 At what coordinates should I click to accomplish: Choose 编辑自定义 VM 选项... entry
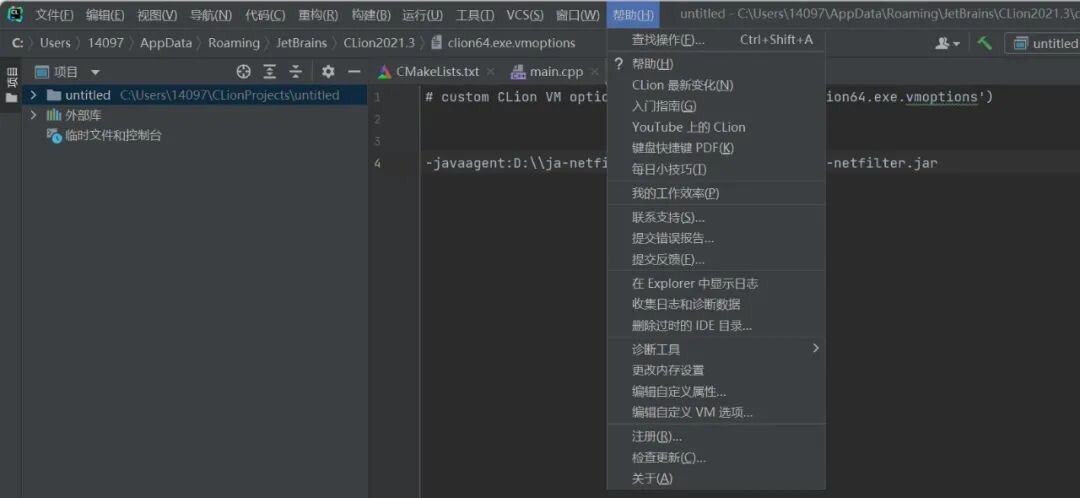tap(716, 413)
